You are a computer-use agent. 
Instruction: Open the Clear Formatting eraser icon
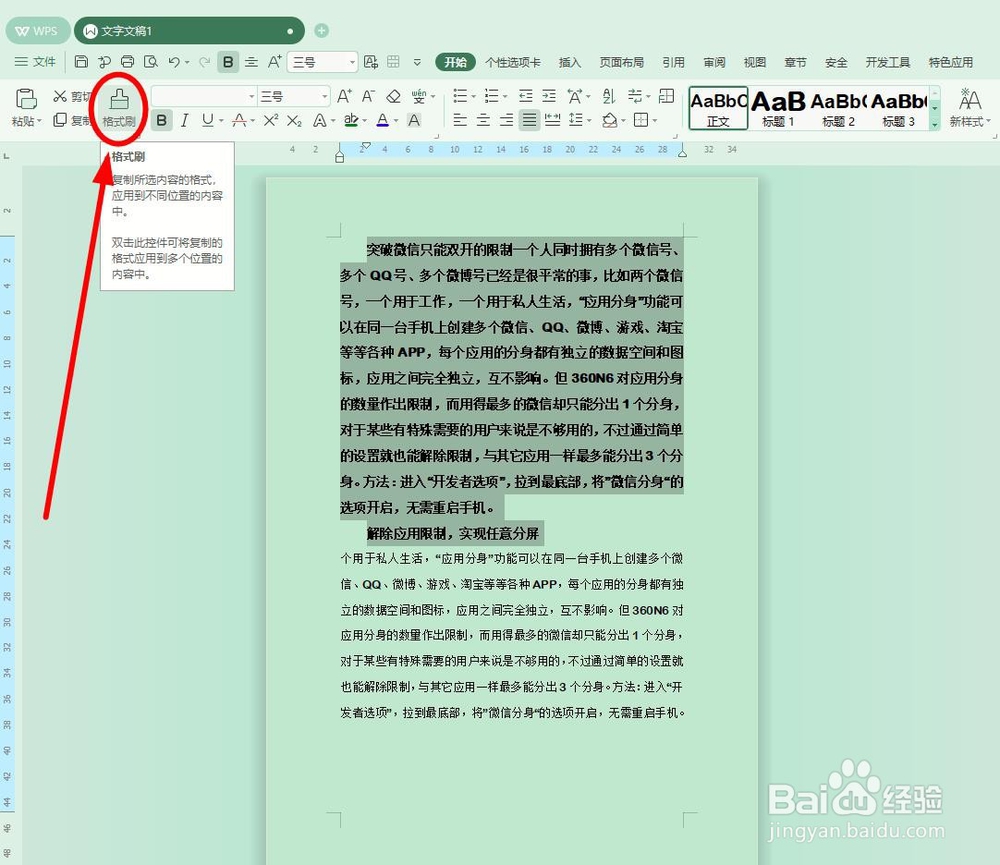point(394,95)
